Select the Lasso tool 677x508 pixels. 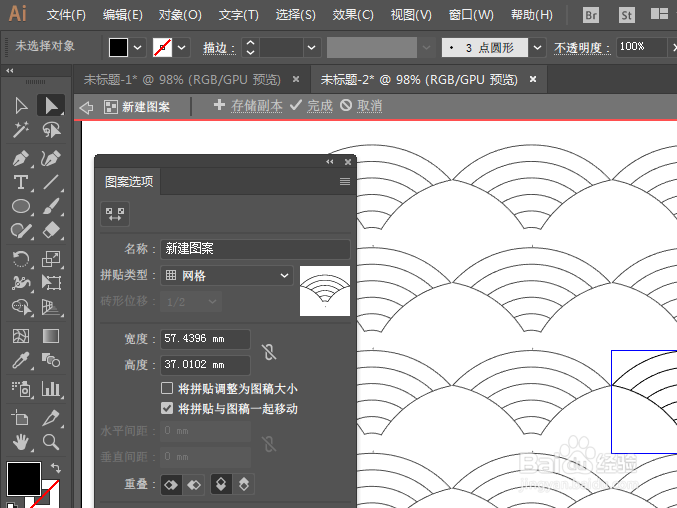coord(51,129)
